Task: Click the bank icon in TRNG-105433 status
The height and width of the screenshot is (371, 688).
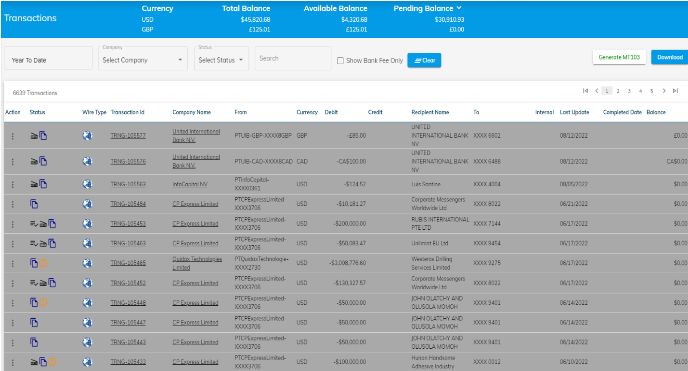Action: (x=34, y=362)
